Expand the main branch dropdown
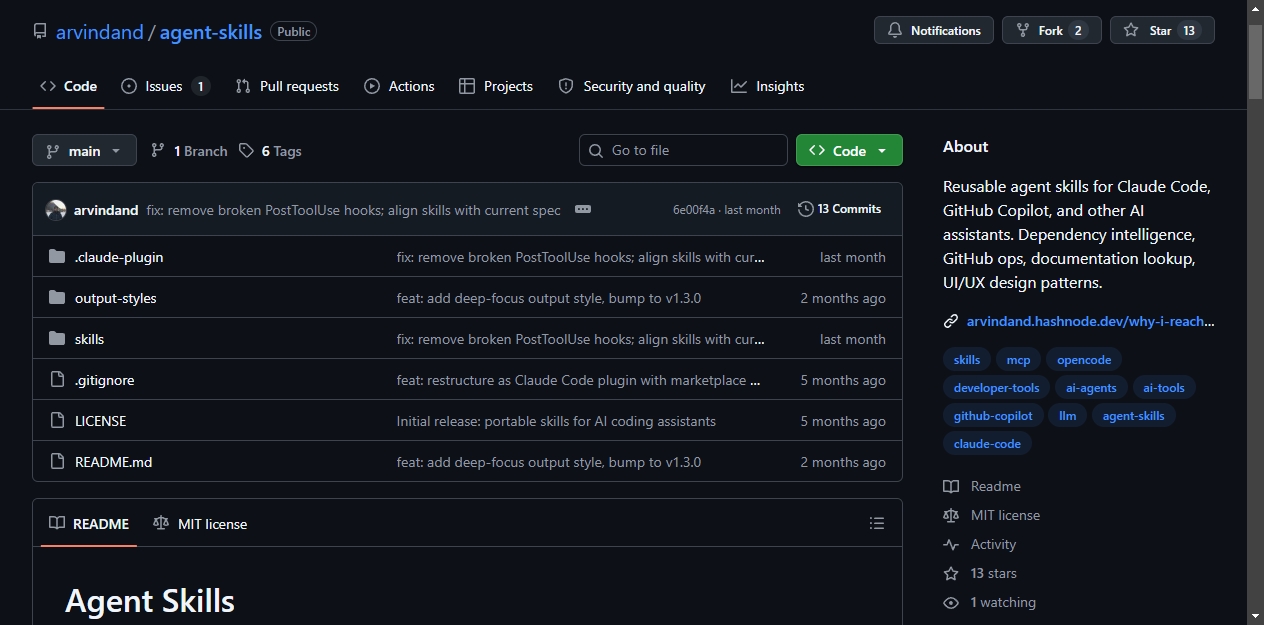The height and width of the screenshot is (625, 1264). (x=84, y=150)
